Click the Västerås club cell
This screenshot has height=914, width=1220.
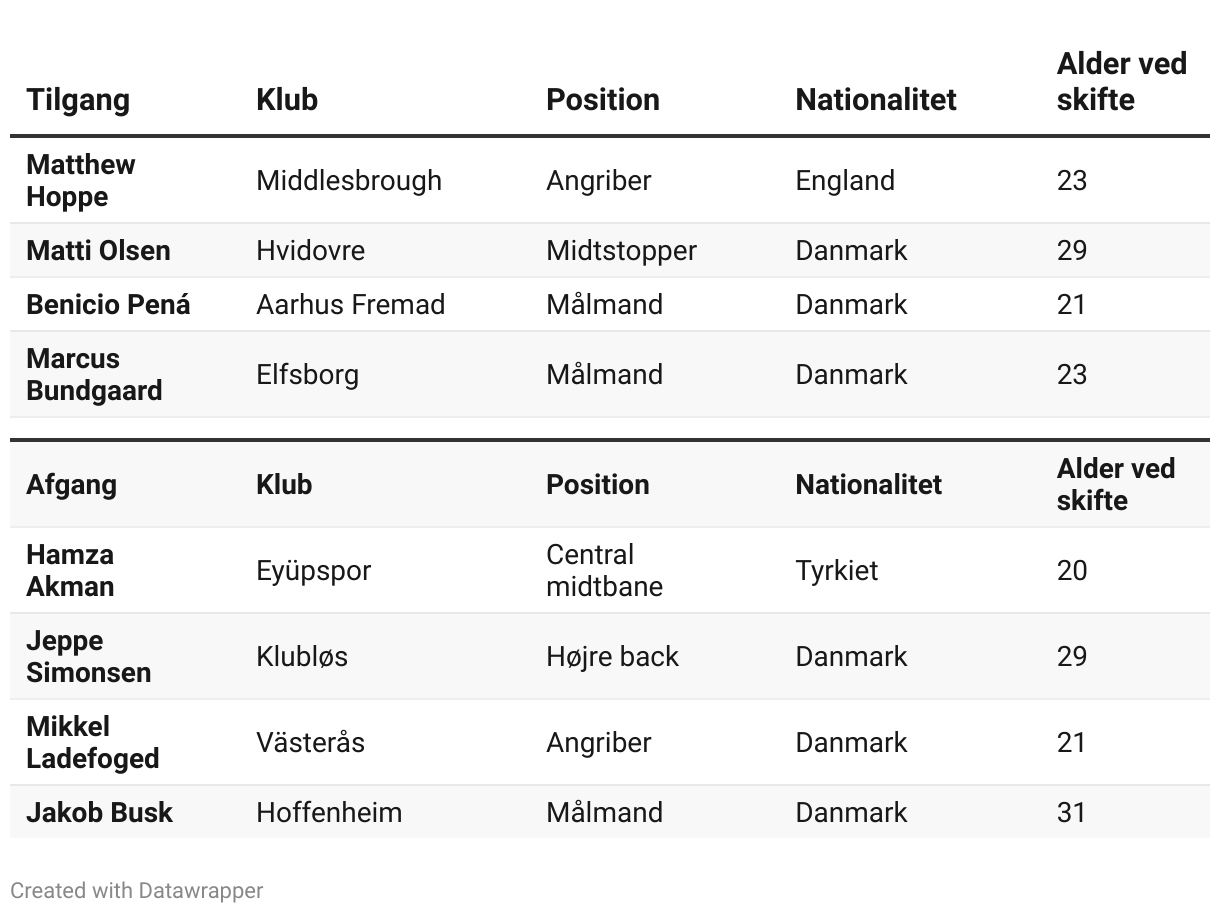point(311,742)
